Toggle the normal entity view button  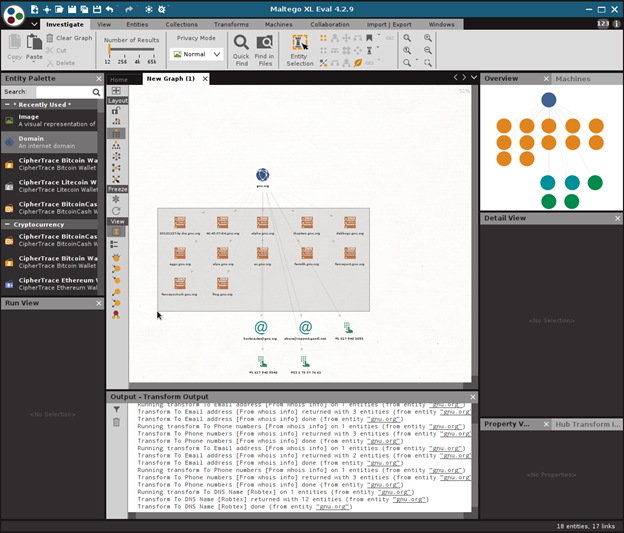point(116,232)
